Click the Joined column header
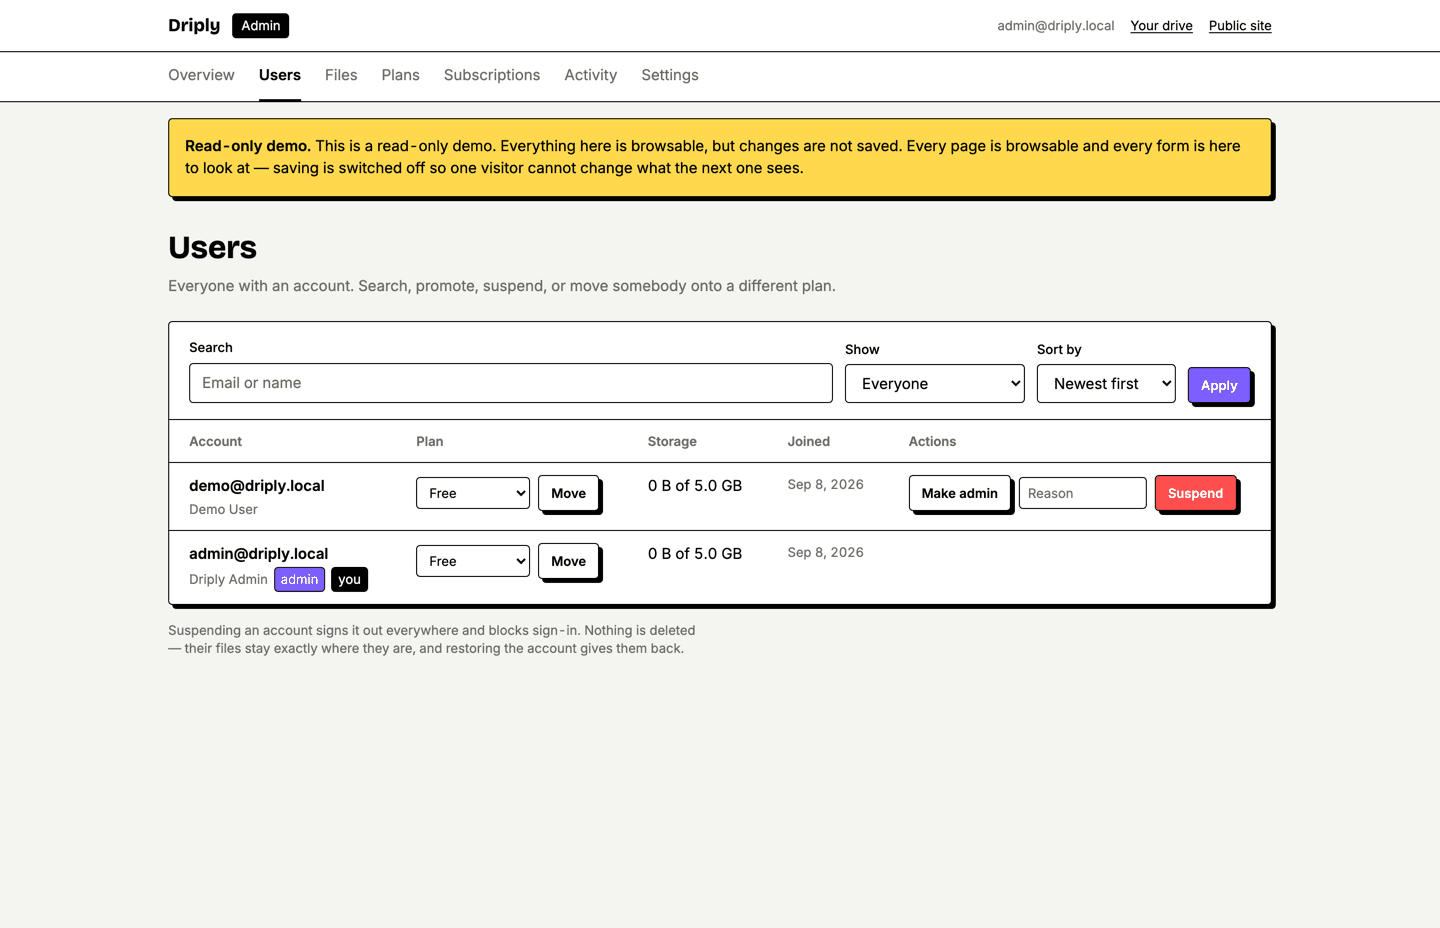 808,441
